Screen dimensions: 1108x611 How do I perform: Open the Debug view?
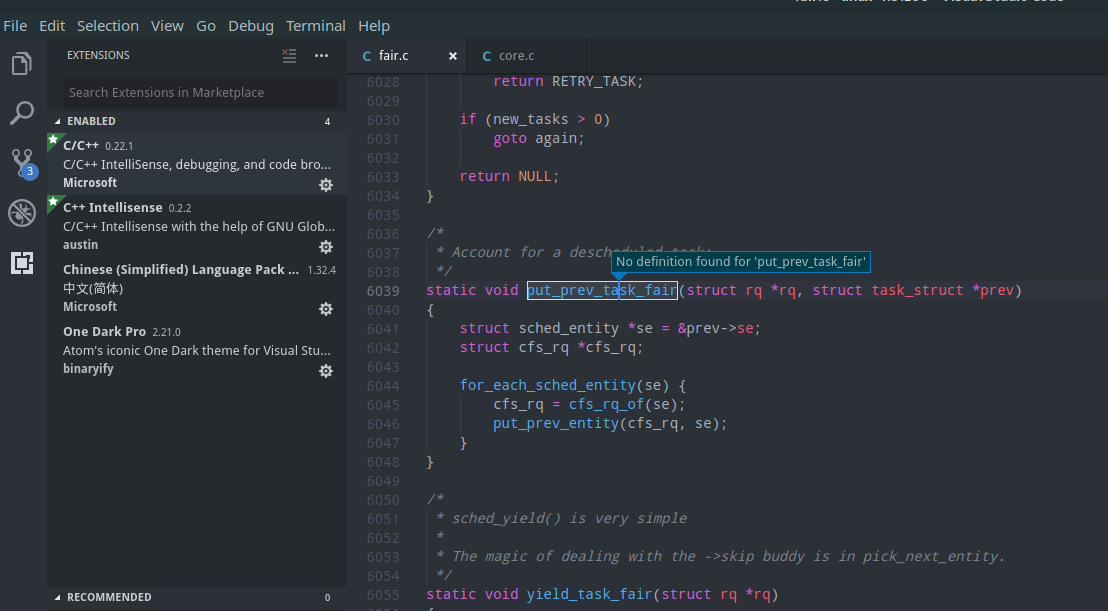coord(22,212)
